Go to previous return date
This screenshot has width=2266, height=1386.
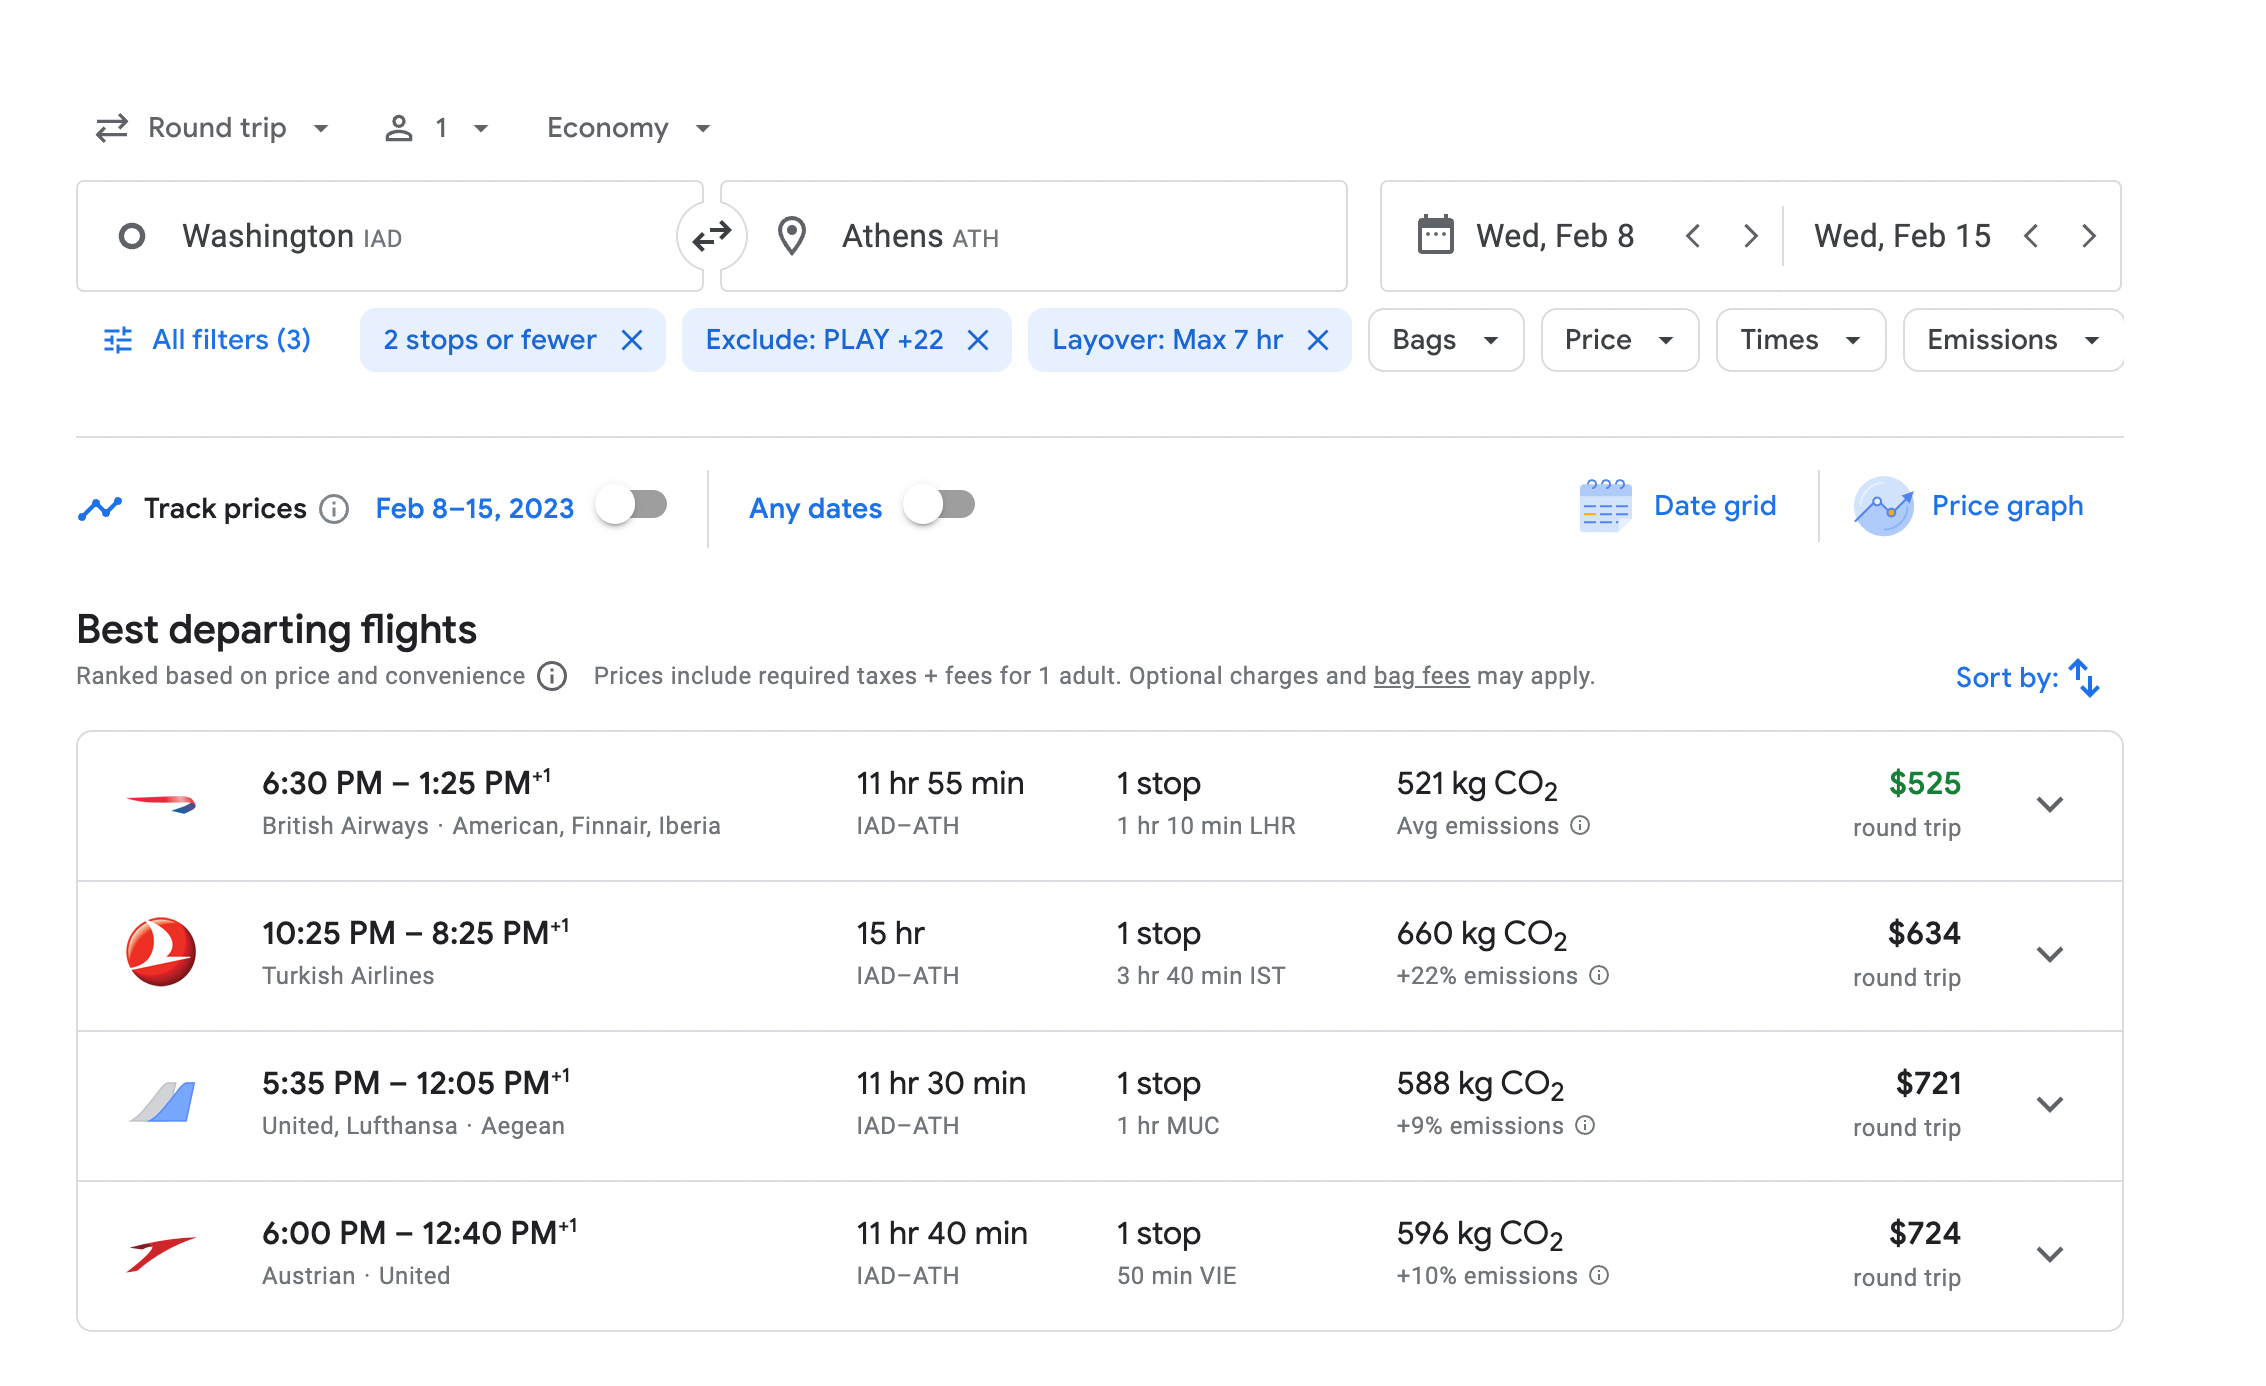2031,236
